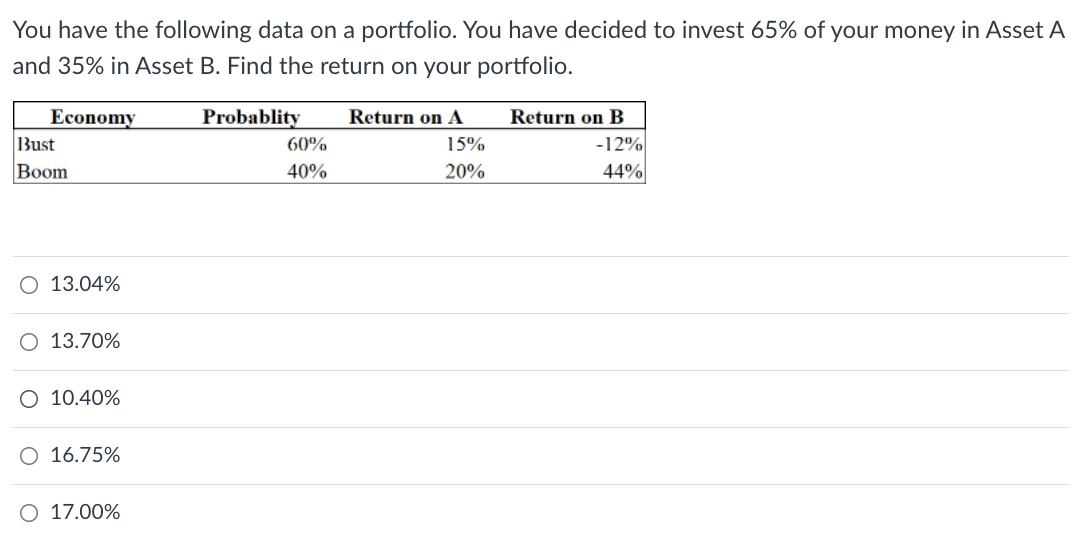Click the 44% return cell

coord(622,171)
